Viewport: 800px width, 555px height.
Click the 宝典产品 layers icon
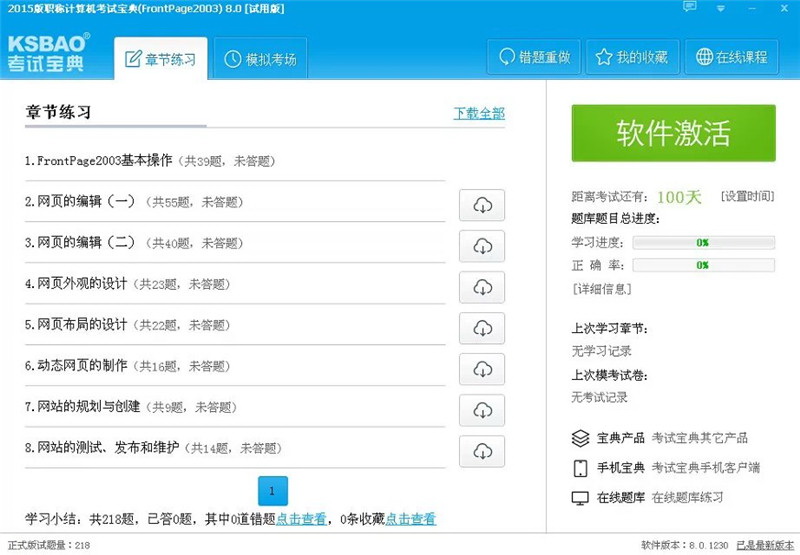(x=581, y=438)
